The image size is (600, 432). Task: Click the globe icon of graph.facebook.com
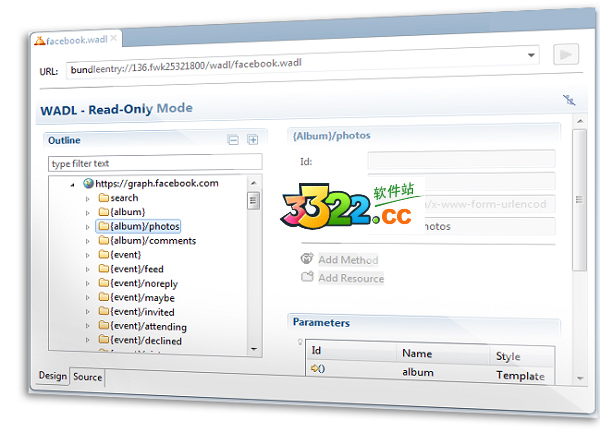tap(88, 183)
